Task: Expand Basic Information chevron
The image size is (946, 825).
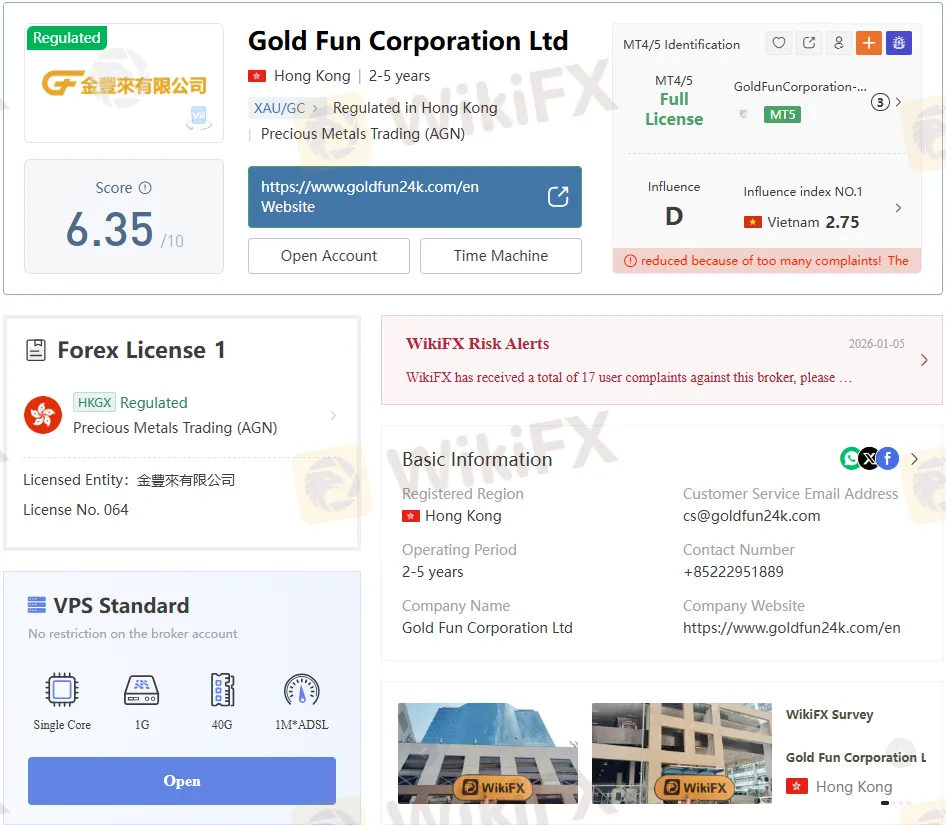Action: [x=915, y=459]
